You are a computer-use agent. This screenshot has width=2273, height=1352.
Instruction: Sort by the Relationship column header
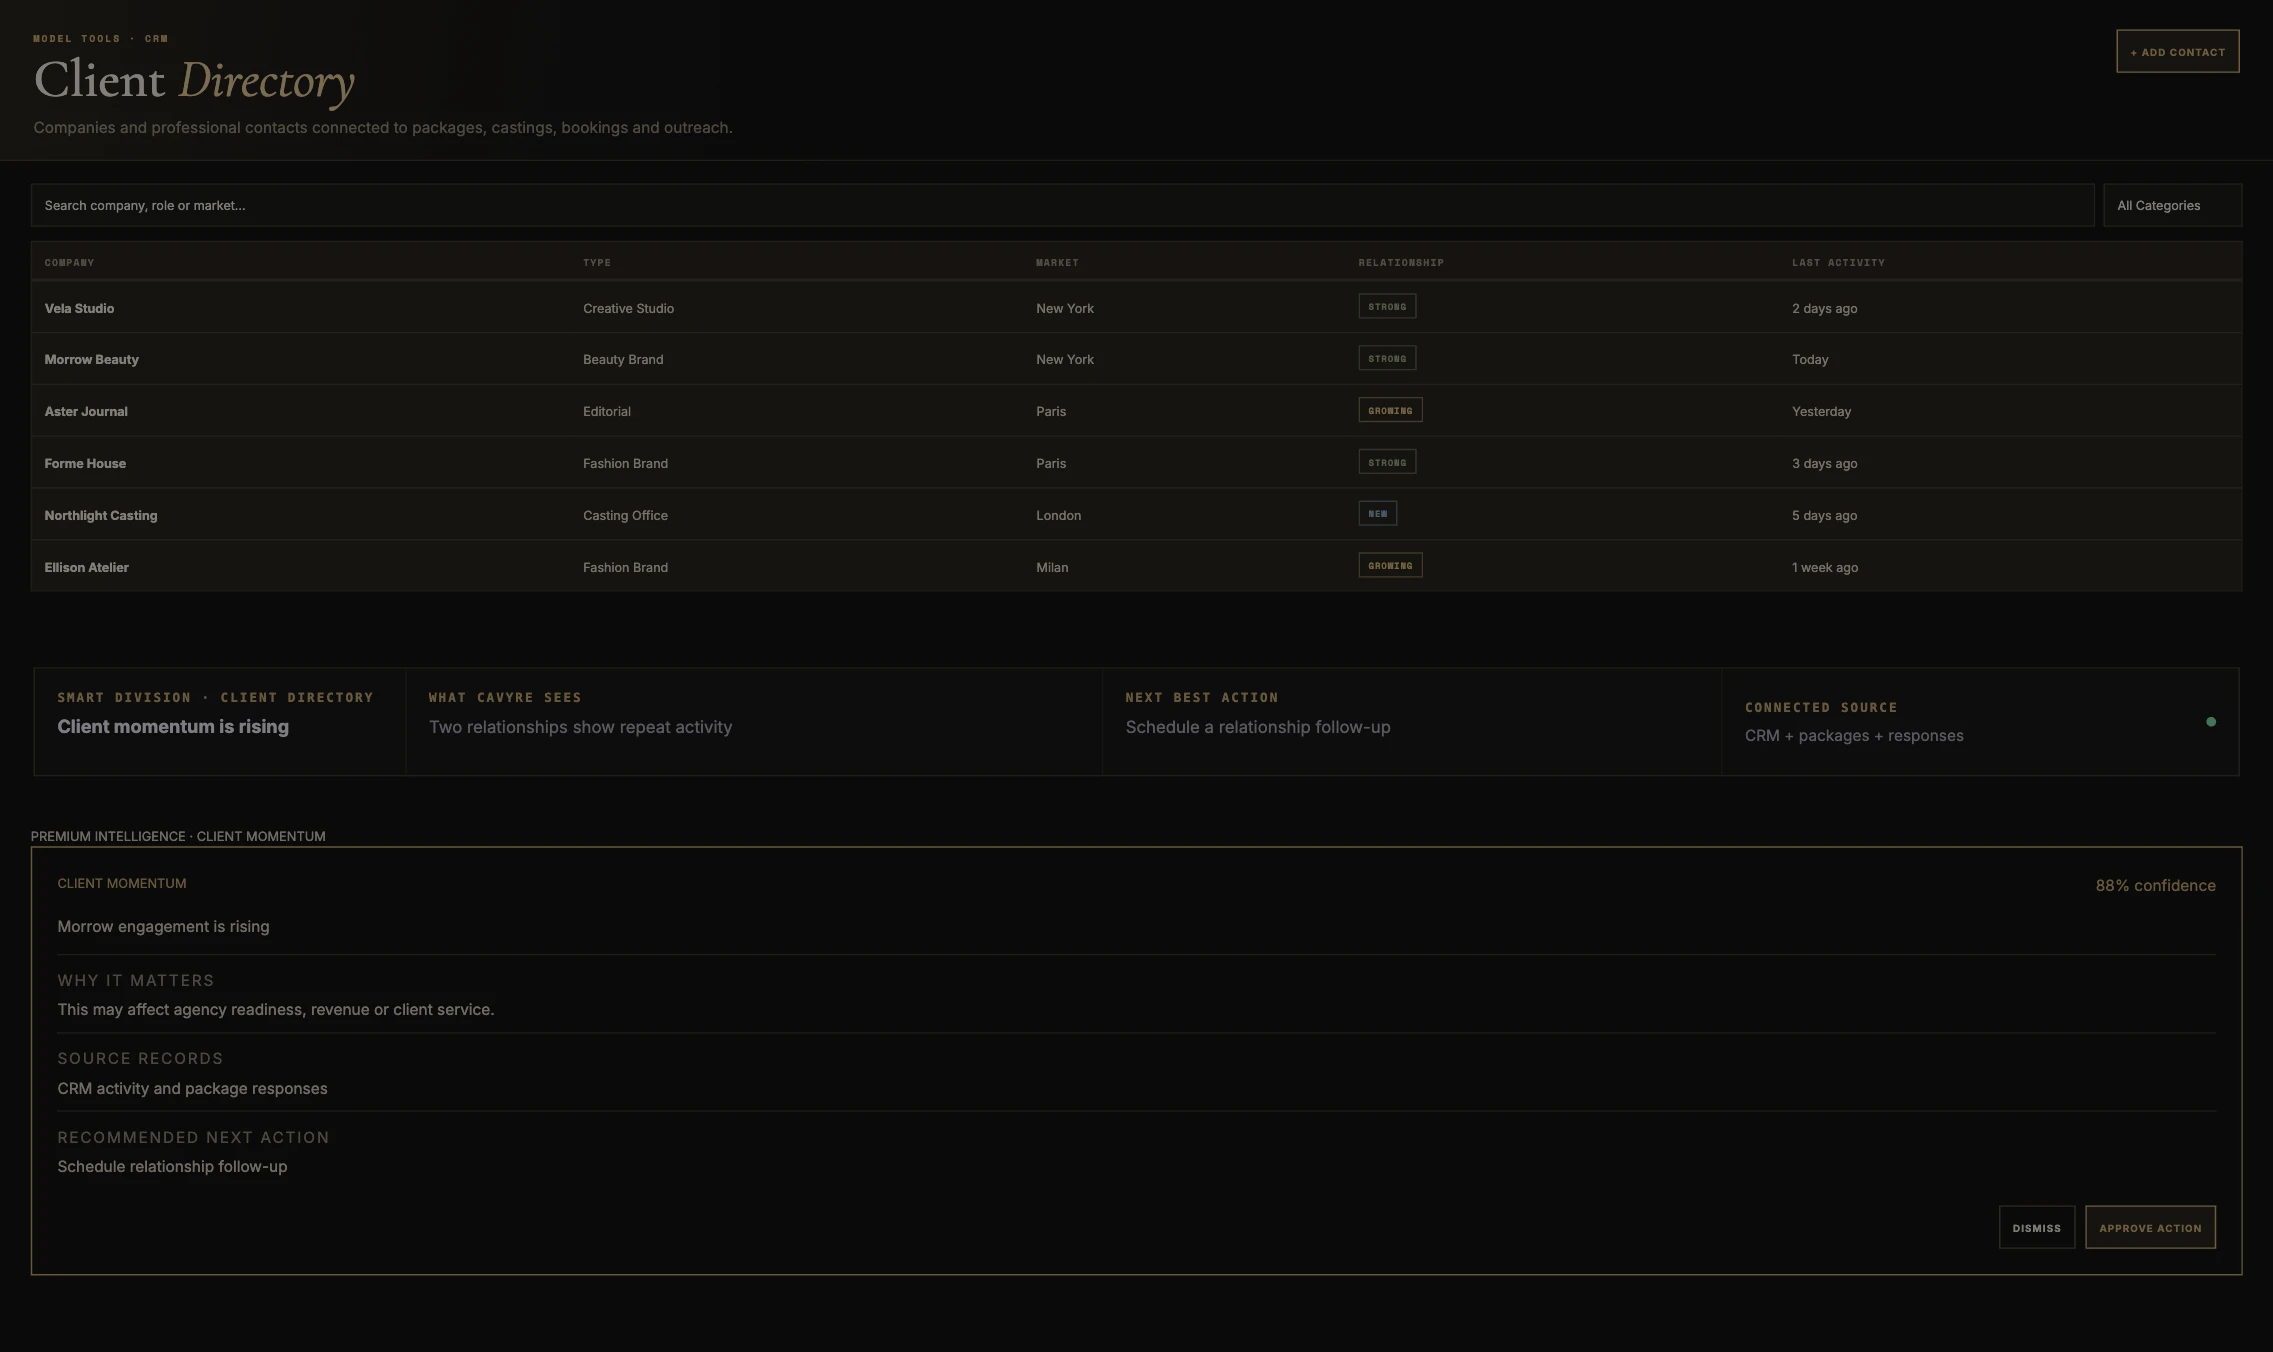1401,262
